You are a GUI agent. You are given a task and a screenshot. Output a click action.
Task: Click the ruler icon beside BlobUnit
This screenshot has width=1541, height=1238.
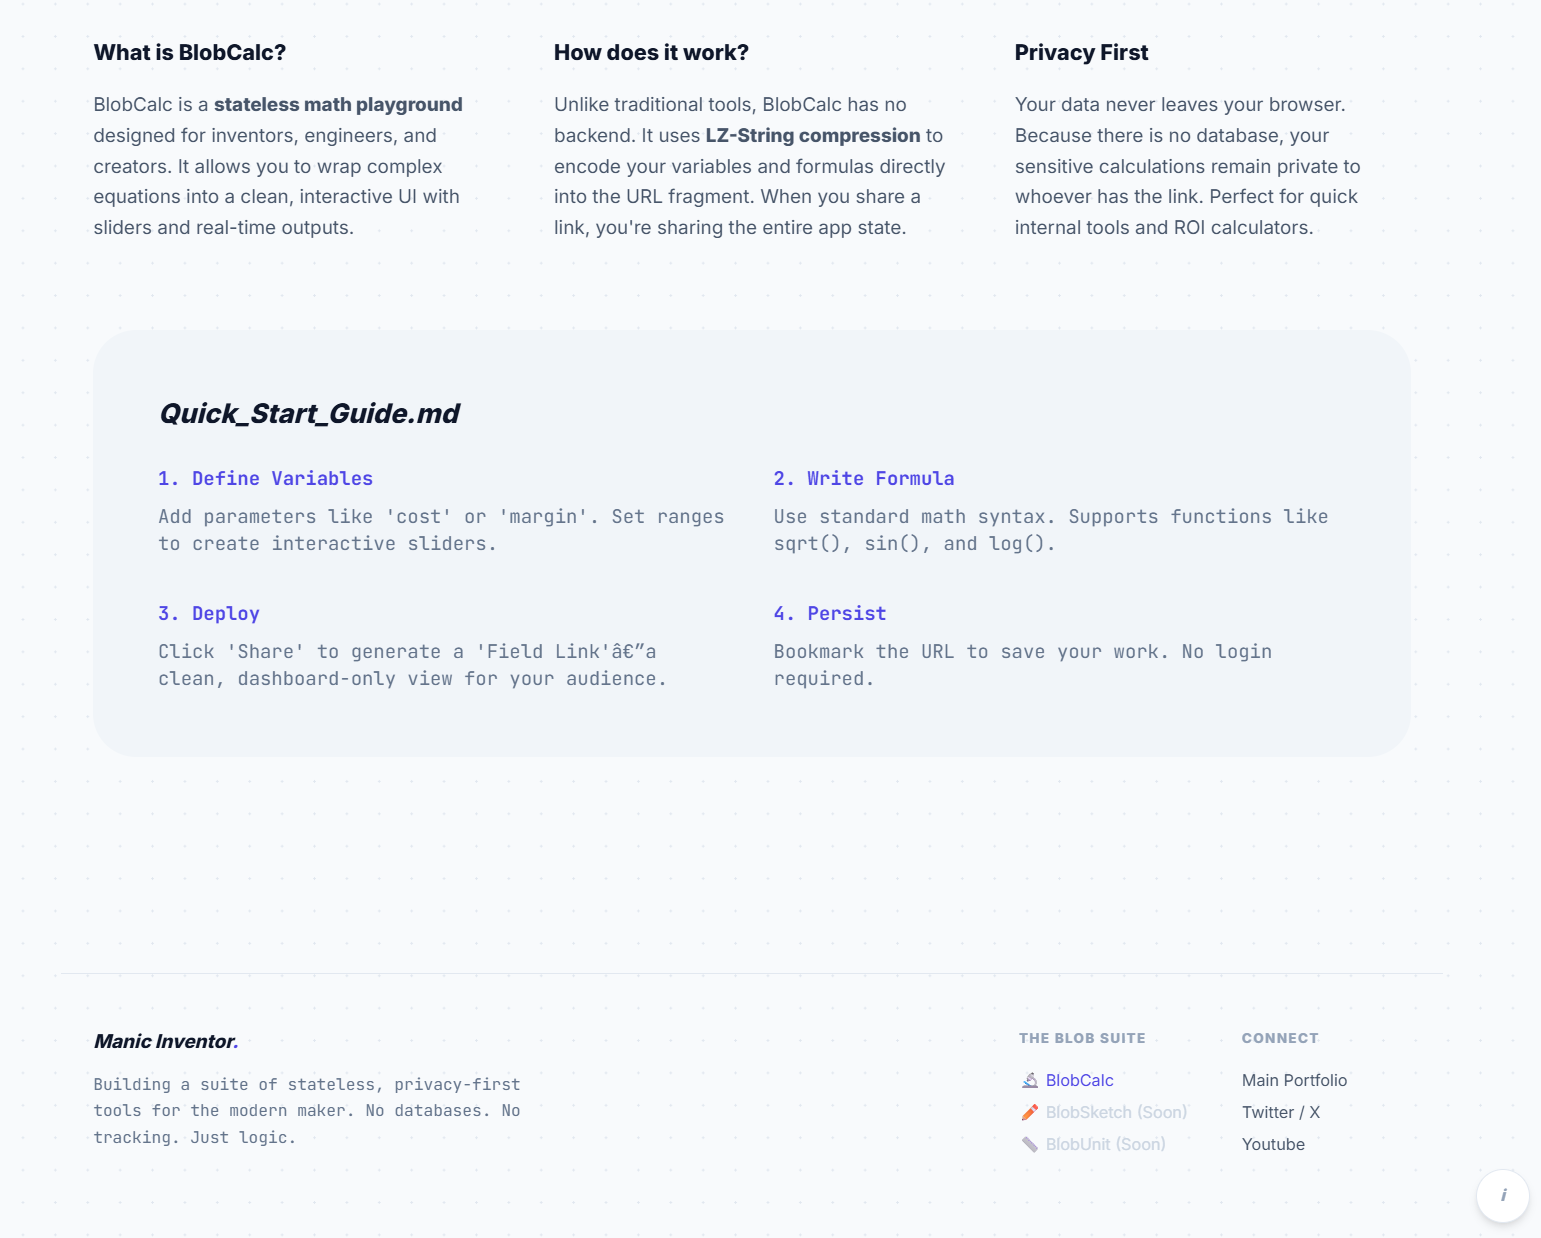1029,1144
